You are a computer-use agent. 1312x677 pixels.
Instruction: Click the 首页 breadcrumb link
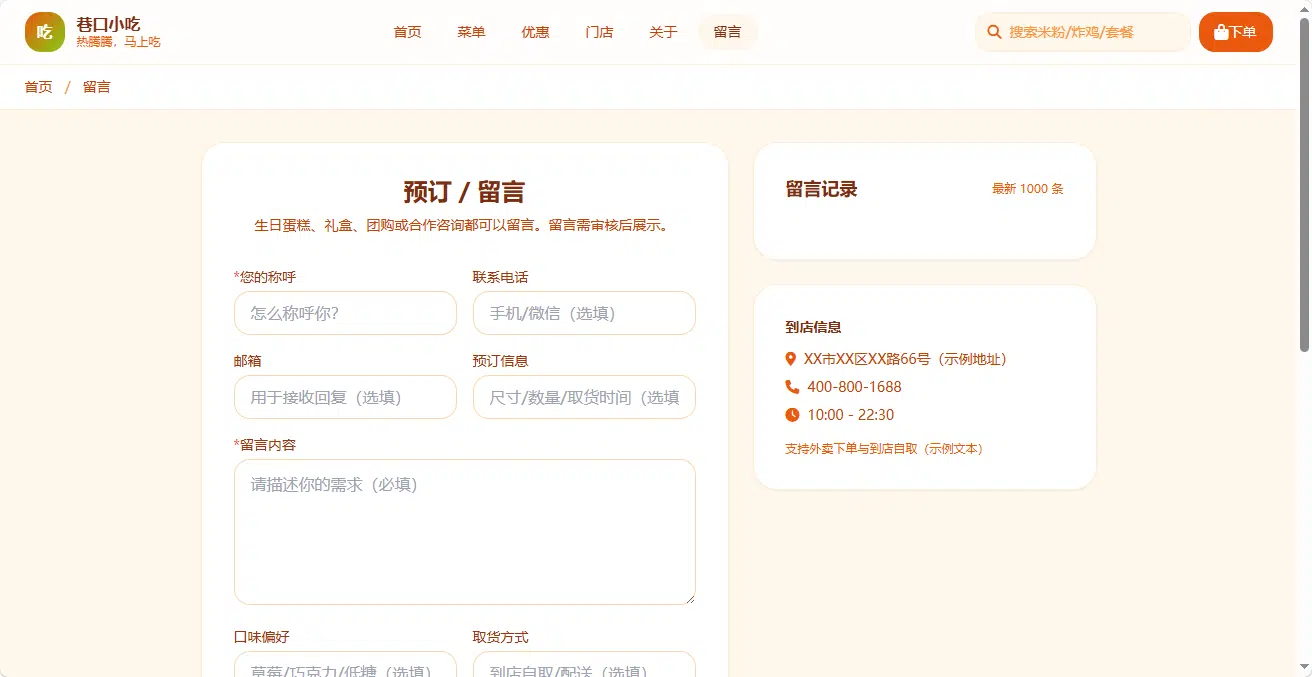pyautogui.click(x=39, y=87)
